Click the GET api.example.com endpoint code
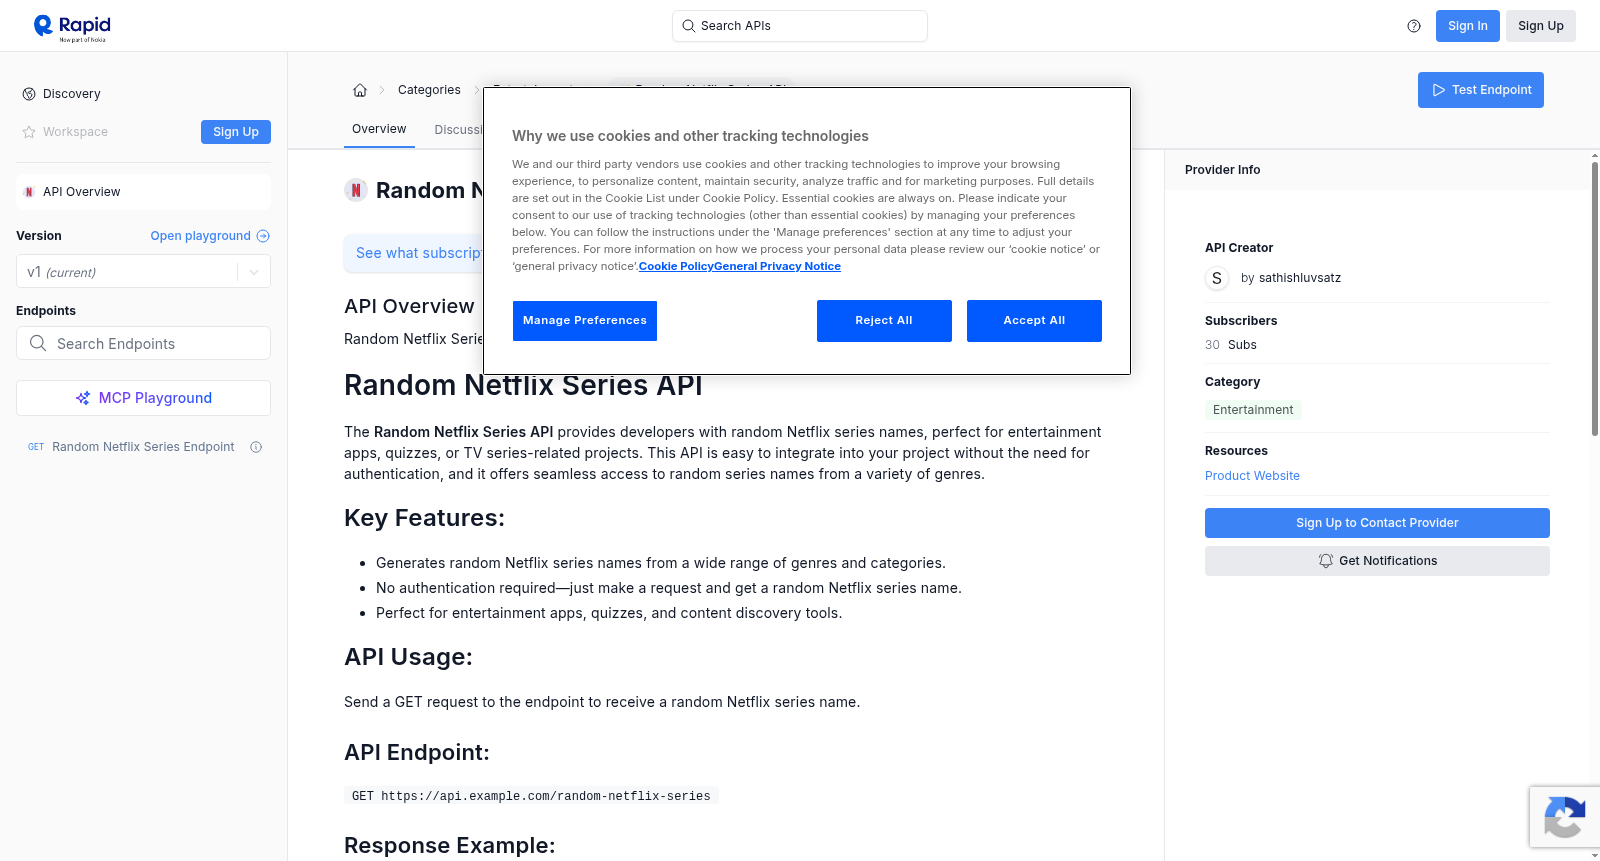Screen dimensions: 1600x861 pos(531,796)
